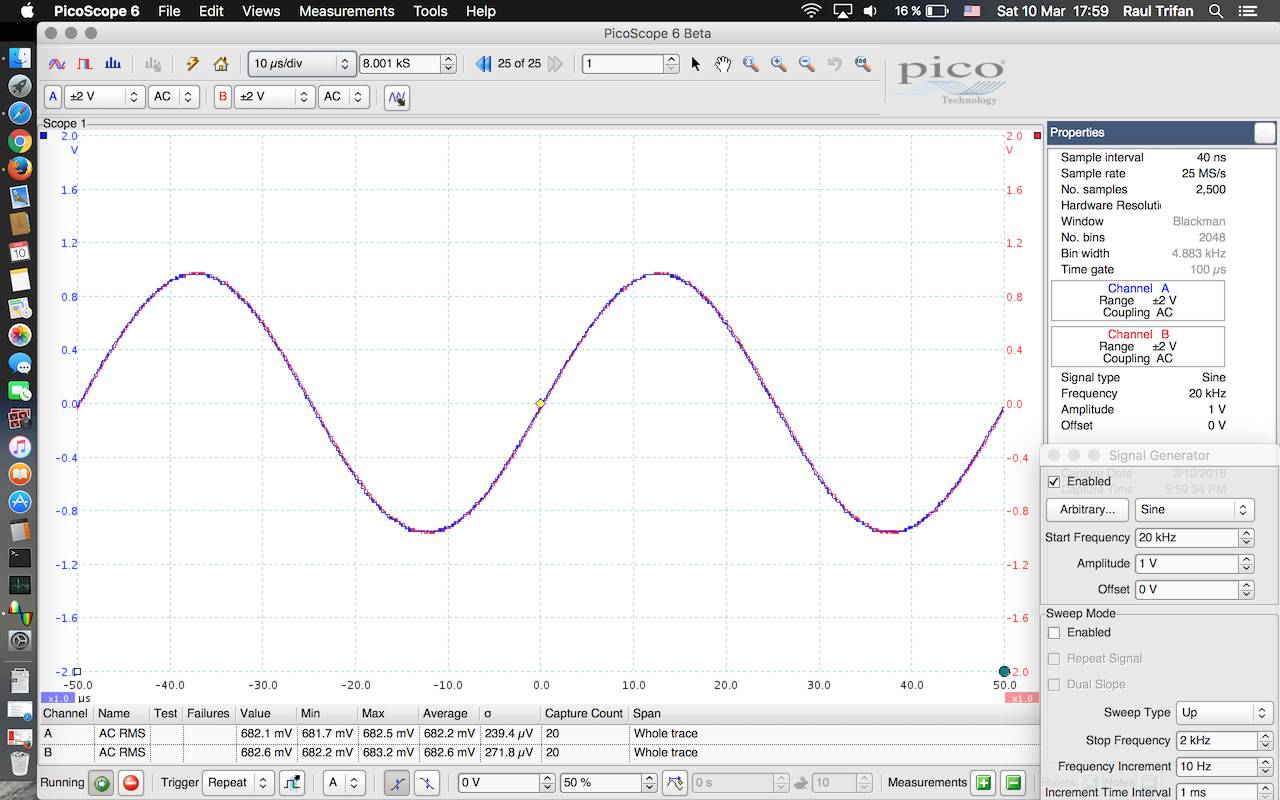Open Channel B options button
The image size is (1280, 800).
(223, 97)
